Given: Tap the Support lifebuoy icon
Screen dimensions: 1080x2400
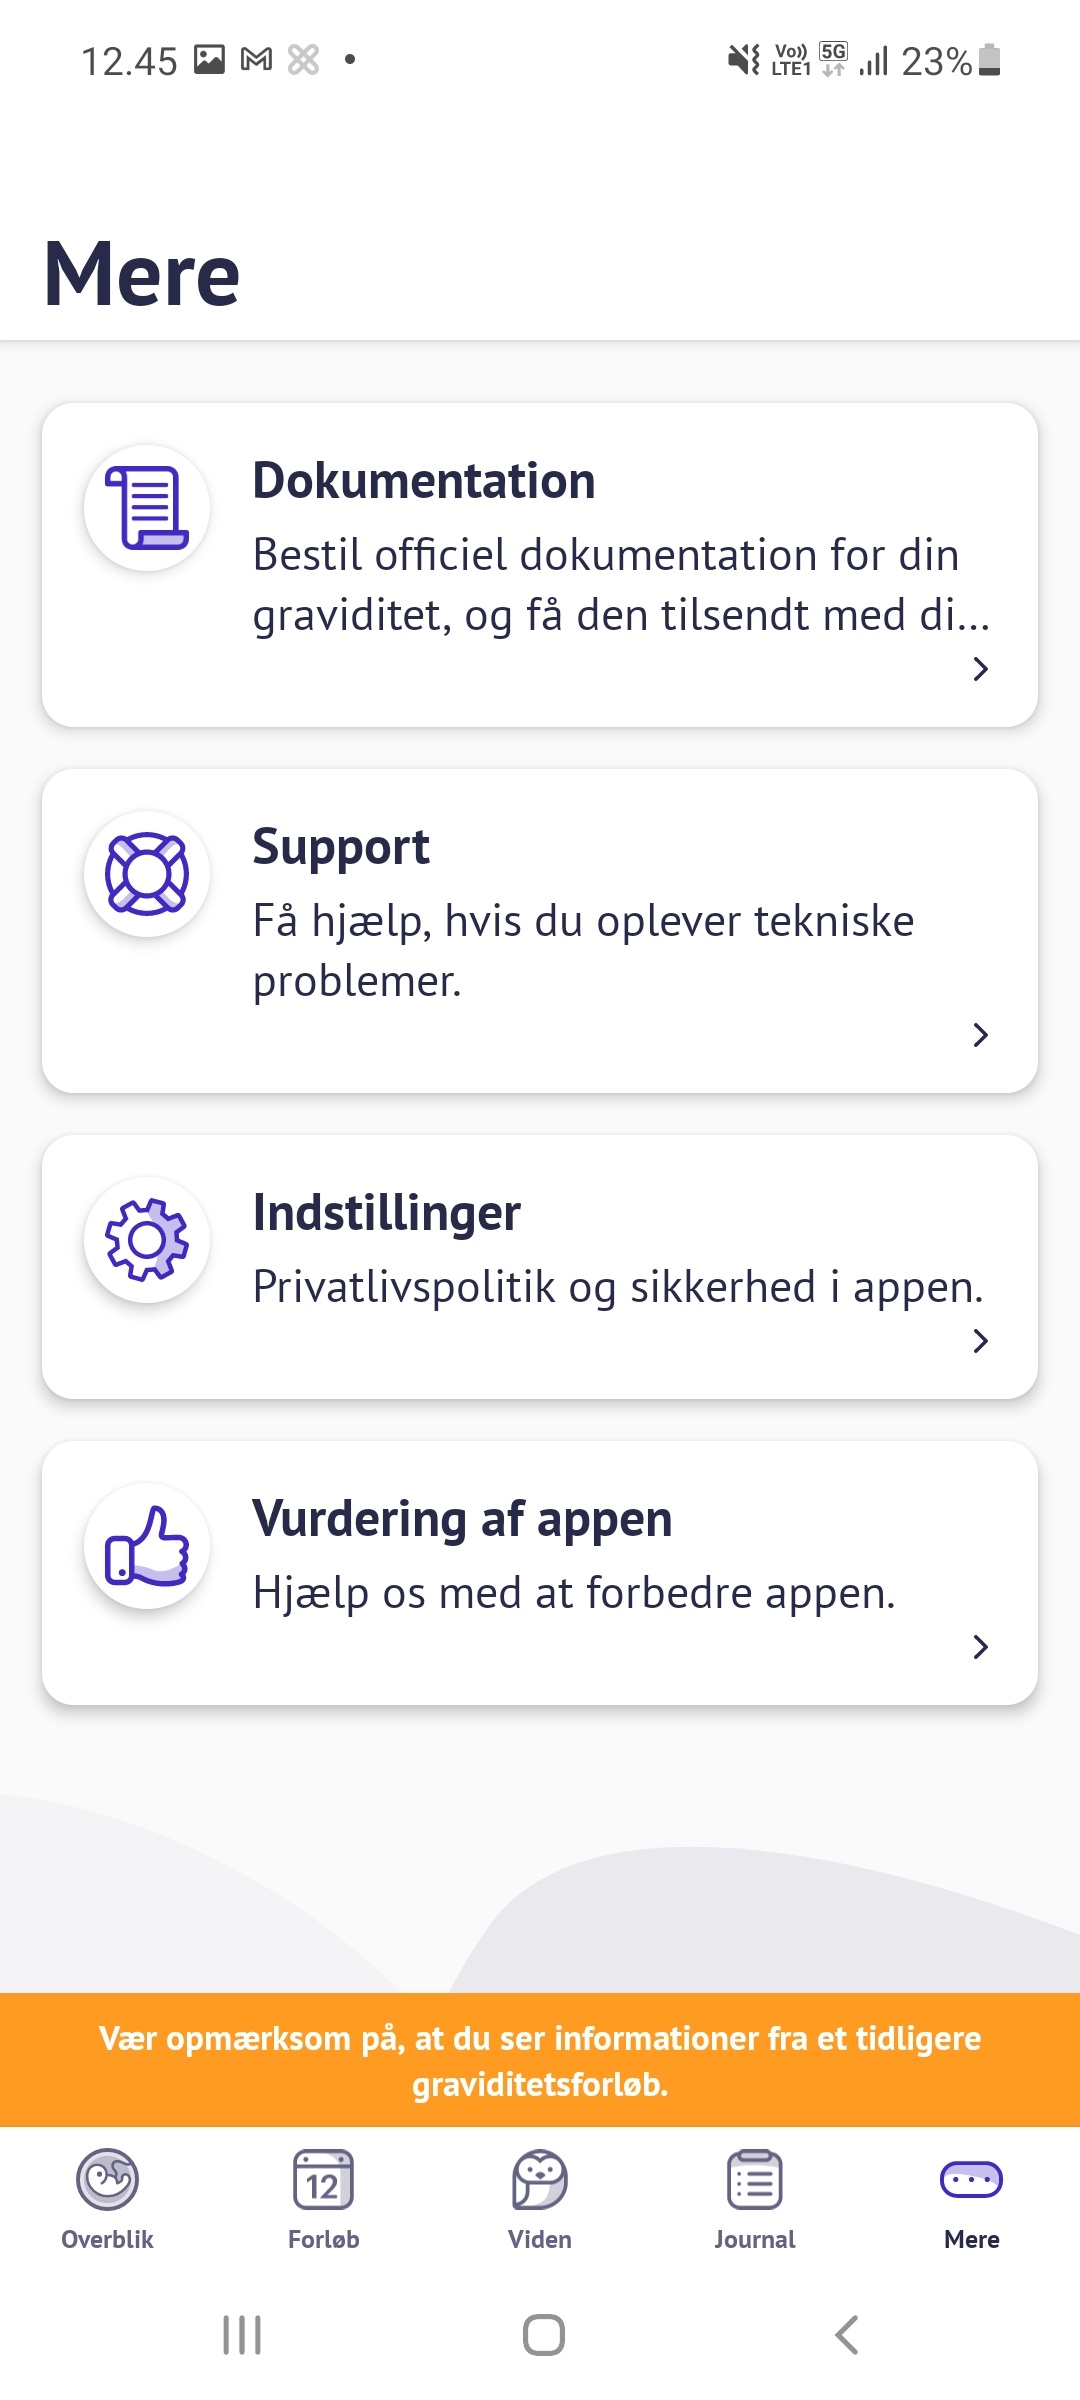Looking at the screenshot, I should pos(147,874).
